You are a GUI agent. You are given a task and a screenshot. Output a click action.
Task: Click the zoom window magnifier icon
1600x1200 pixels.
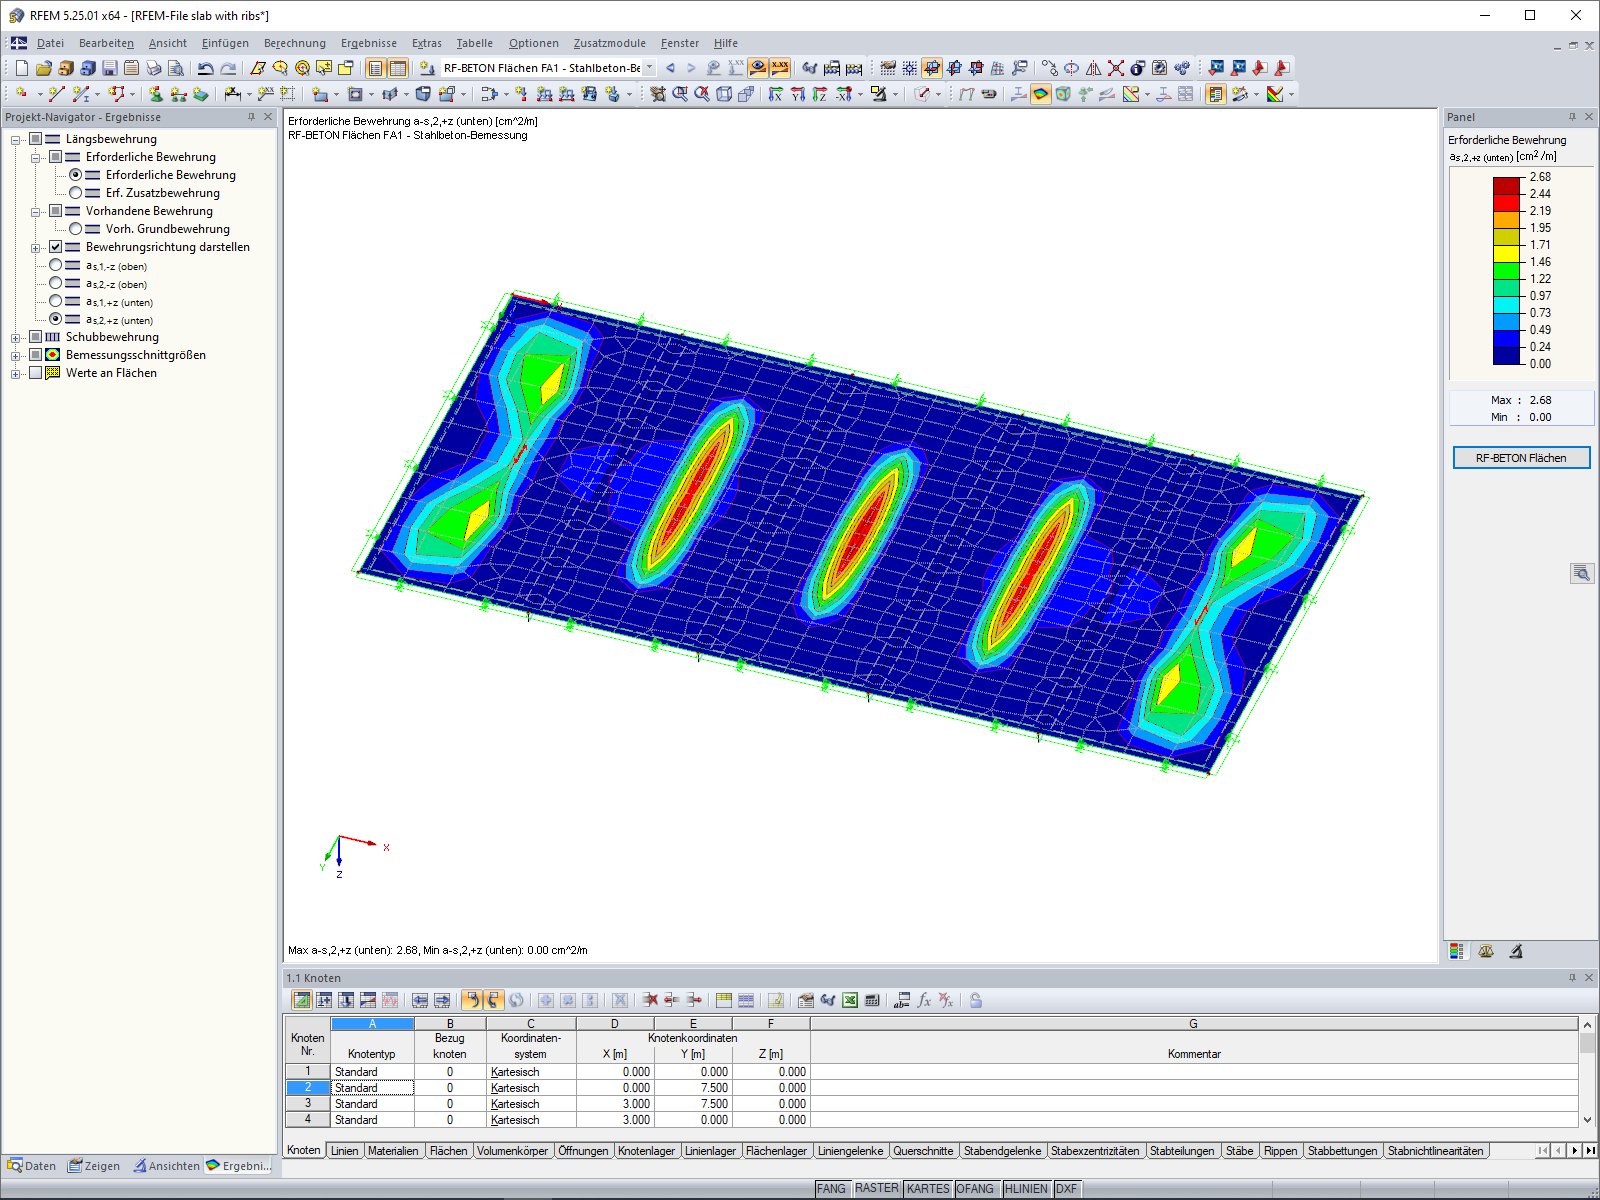[680, 94]
